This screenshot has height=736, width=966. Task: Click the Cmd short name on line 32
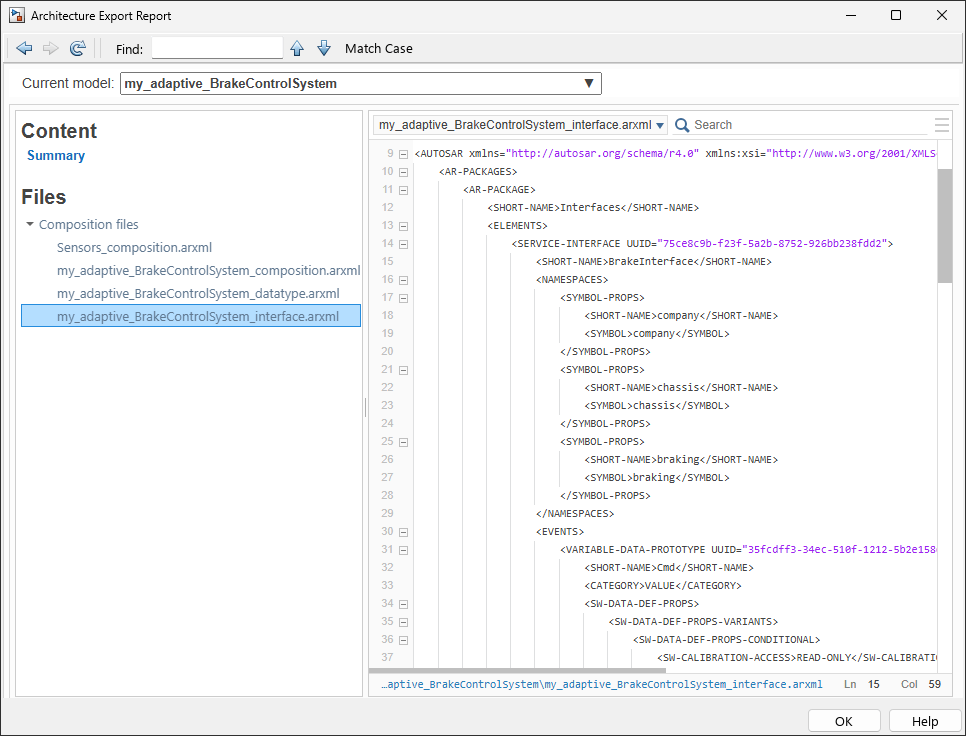(x=666, y=567)
